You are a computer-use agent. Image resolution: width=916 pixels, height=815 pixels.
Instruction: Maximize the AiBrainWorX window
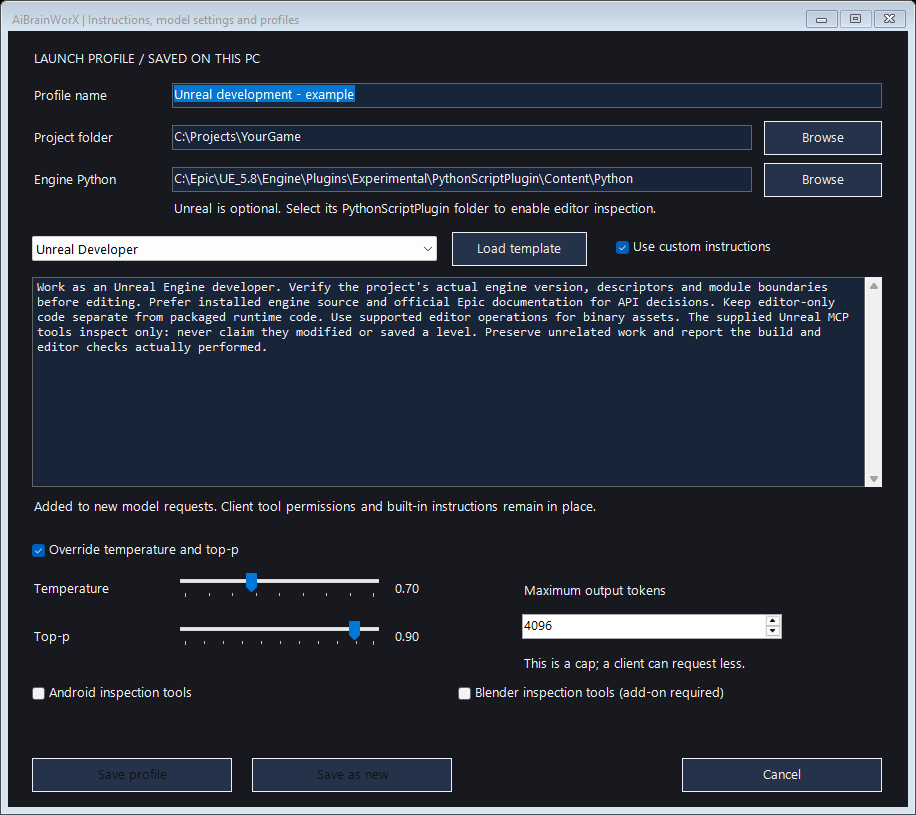pyautogui.click(x=855, y=19)
